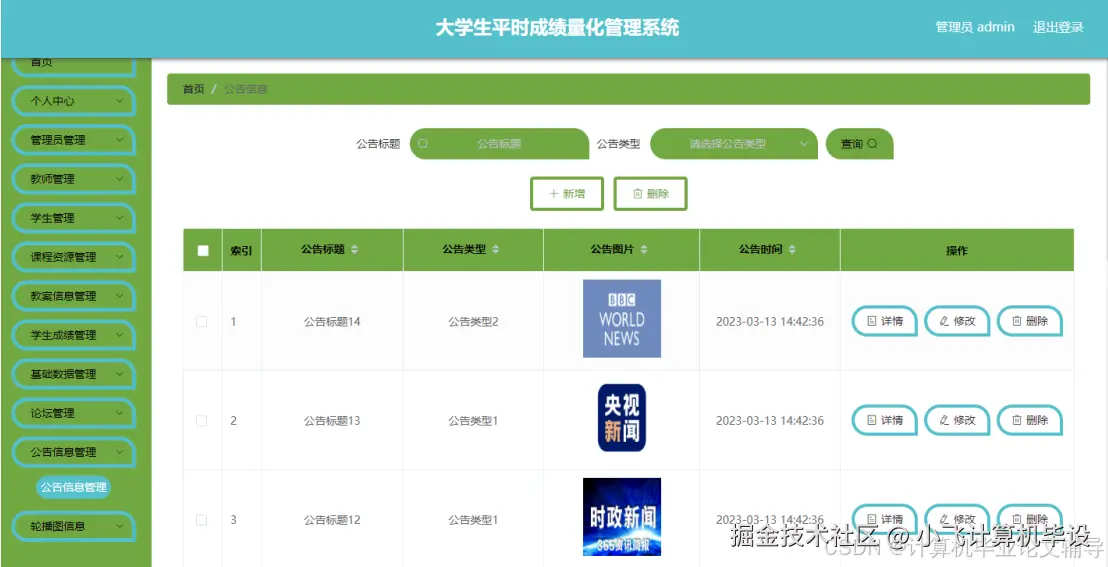
Task: Click toolbar 删除 batch delete button
Action: pyautogui.click(x=650, y=194)
